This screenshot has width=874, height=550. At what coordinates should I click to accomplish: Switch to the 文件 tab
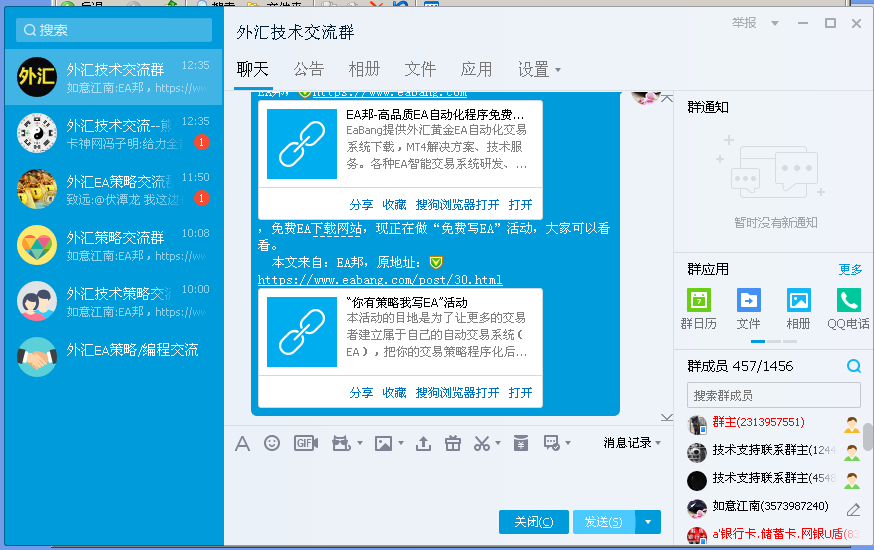coord(420,70)
